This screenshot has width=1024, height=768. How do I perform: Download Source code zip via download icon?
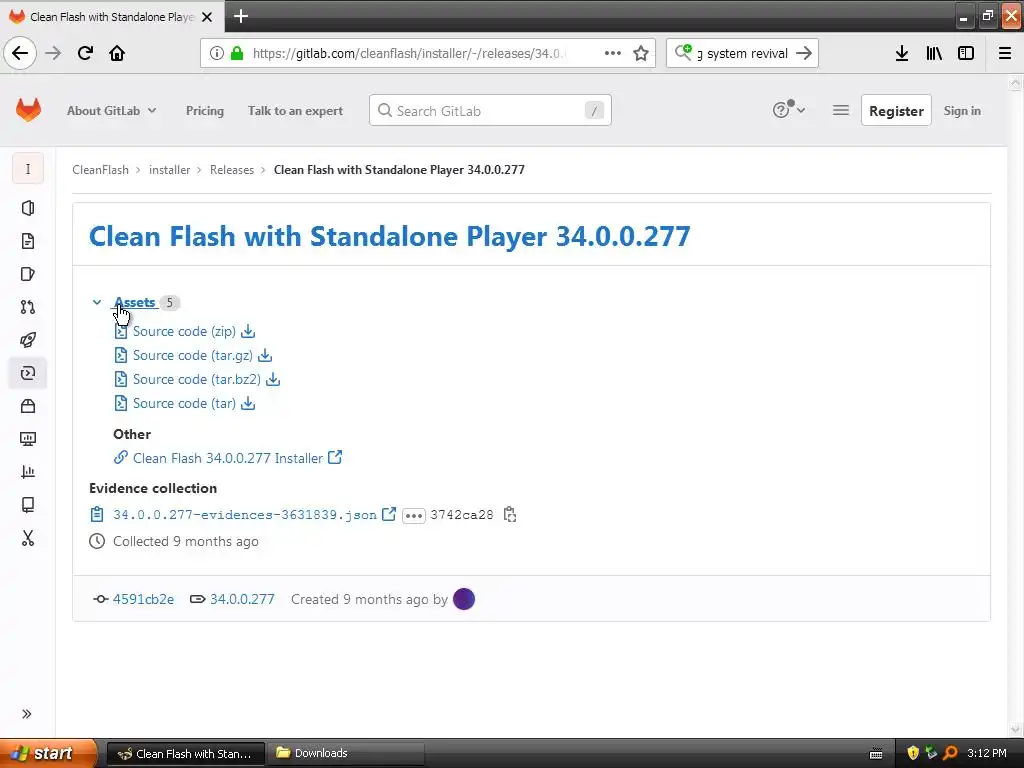click(248, 331)
